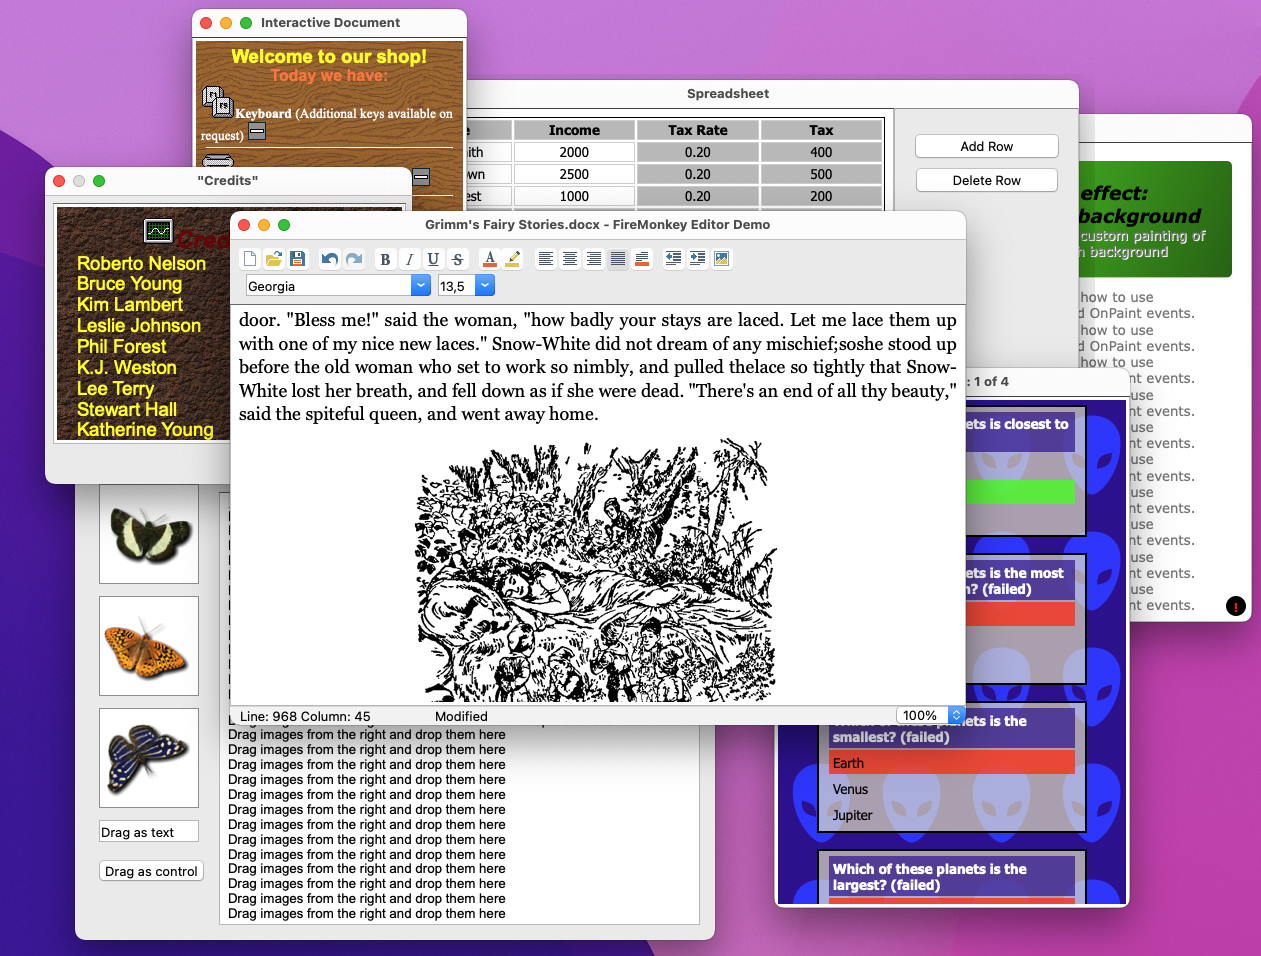Enable justified text alignment
The height and width of the screenshot is (956, 1261).
point(618,259)
